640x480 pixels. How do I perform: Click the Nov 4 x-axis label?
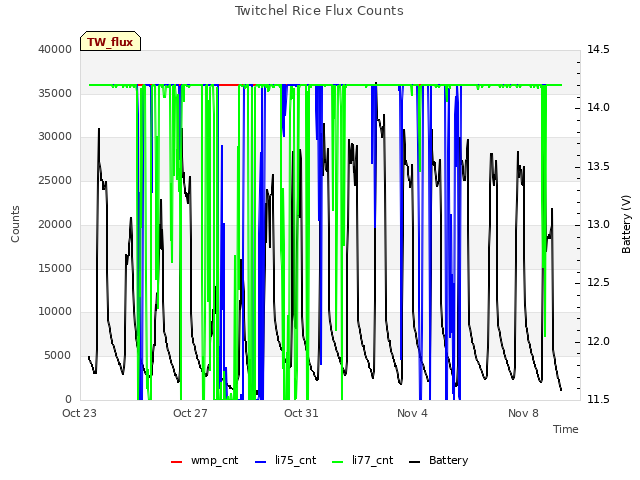point(412,413)
